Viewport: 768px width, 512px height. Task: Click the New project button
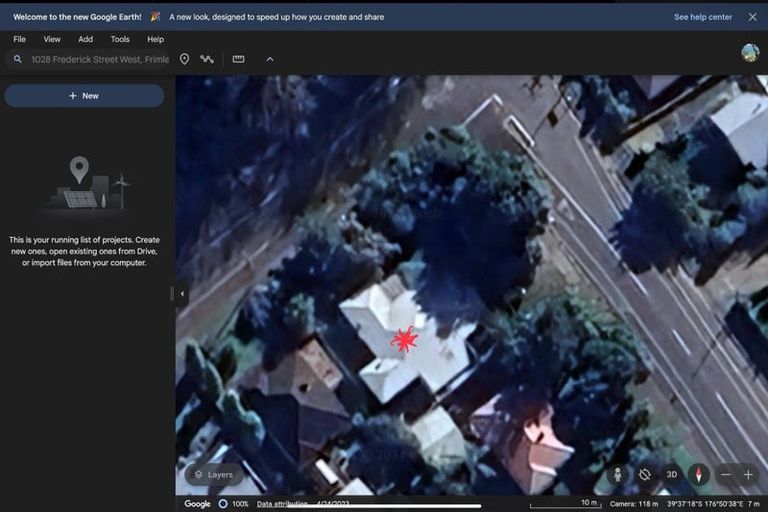click(x=84, y=96)
